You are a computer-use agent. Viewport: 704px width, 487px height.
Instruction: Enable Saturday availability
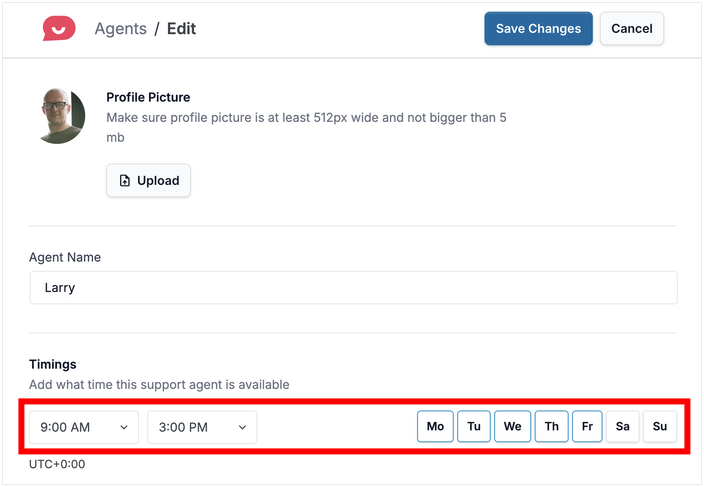coord(622,427)
